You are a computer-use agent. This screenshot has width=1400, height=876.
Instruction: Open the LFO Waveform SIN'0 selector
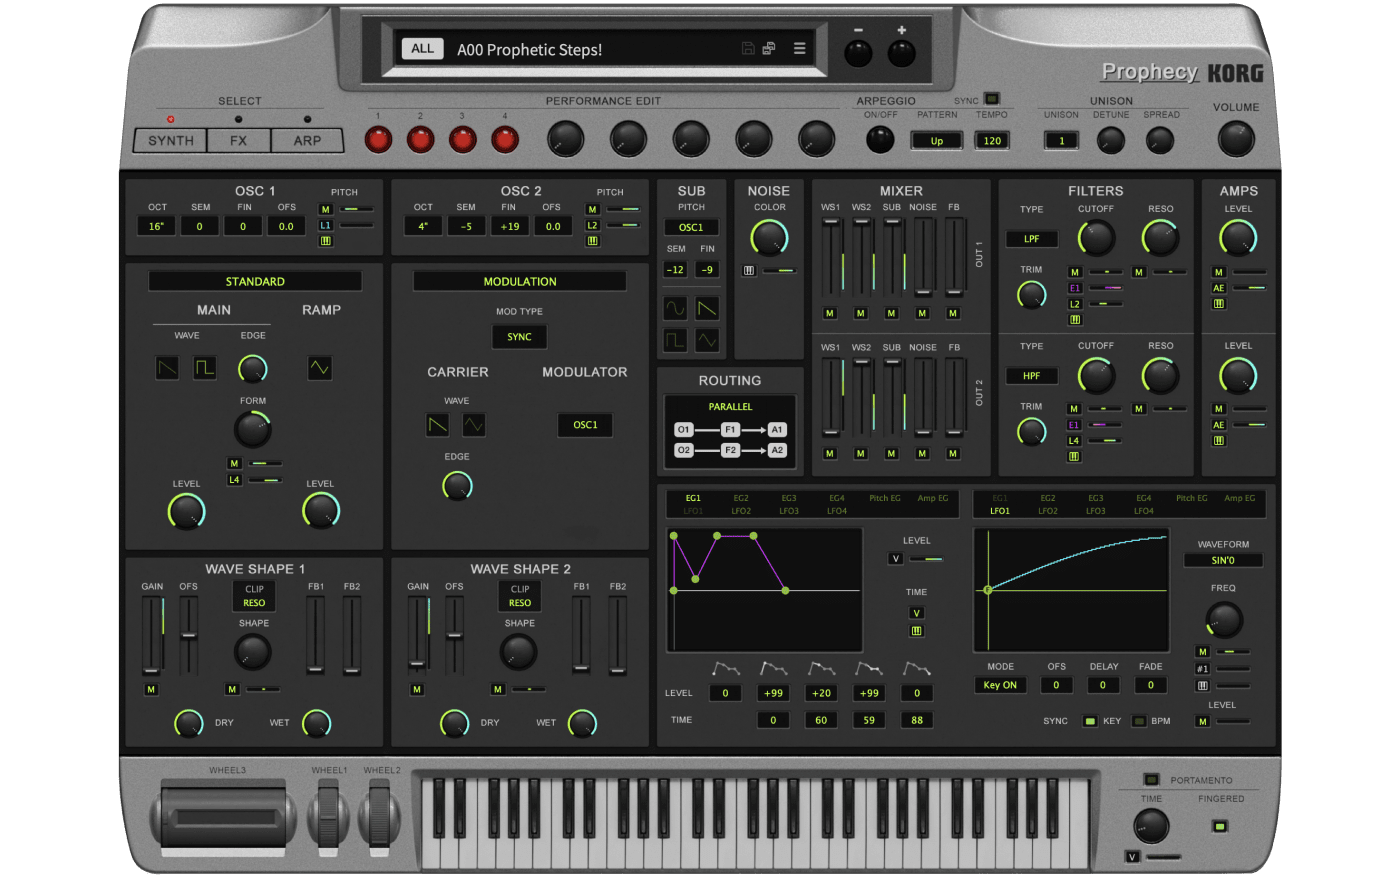pyautogui.click(x=1222, y=561)
